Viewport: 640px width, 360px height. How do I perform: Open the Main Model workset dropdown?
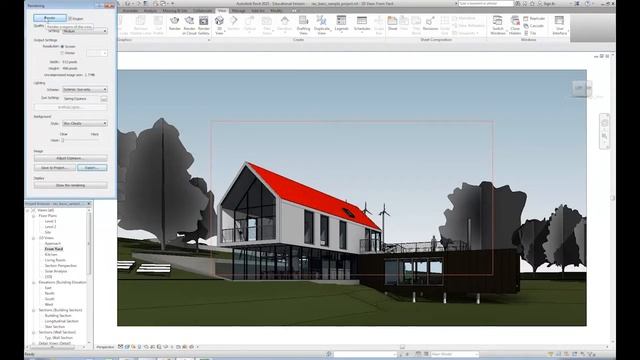click(x=454, y=354)
